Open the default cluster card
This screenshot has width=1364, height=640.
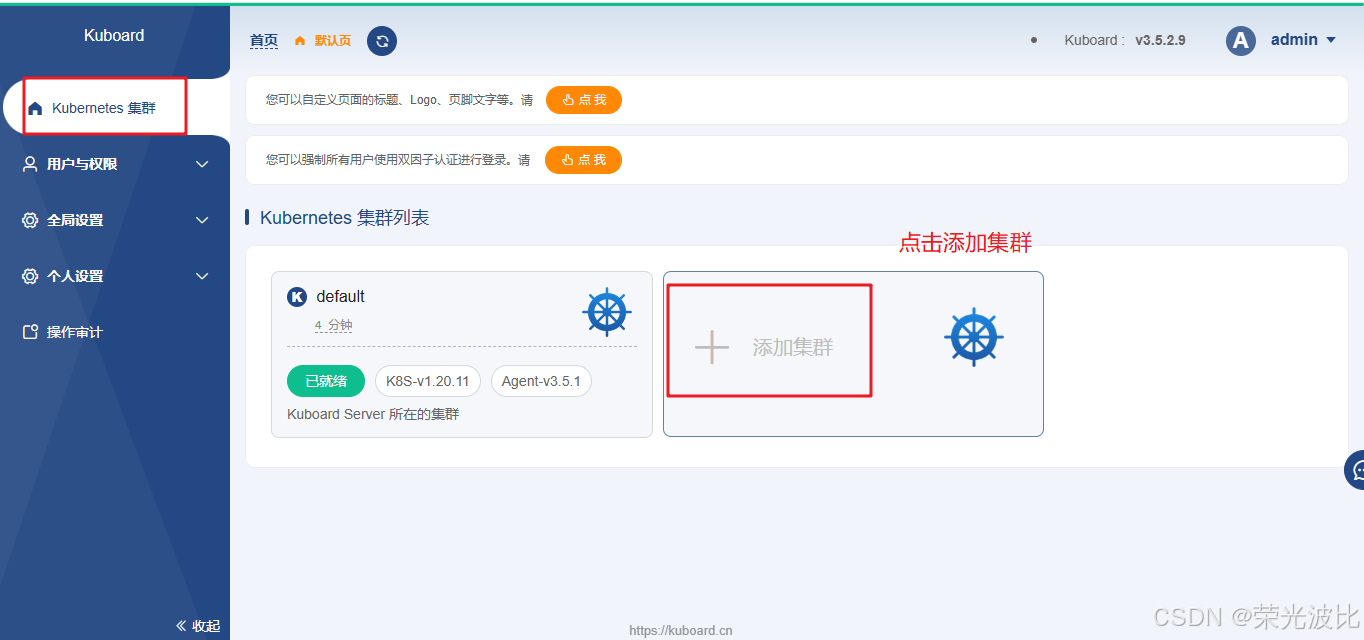[x=462, y=355]
